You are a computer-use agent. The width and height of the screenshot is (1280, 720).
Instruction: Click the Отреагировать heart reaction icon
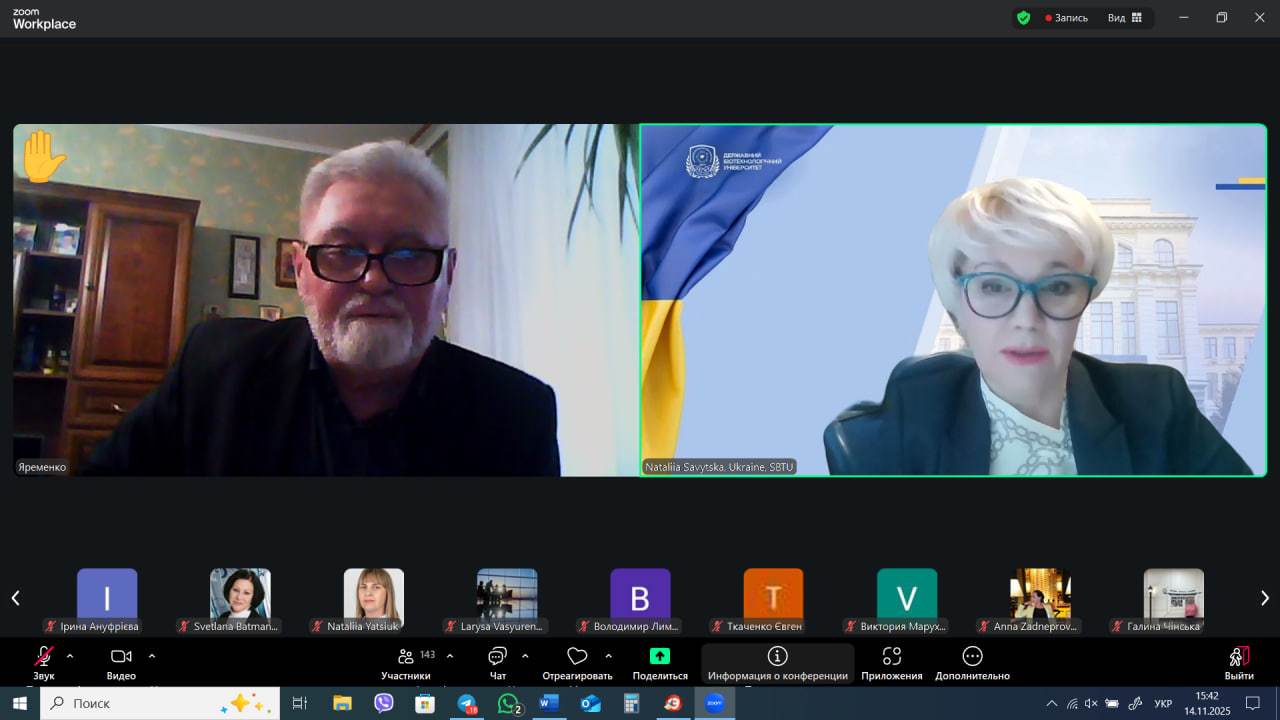tap(577, 657)
